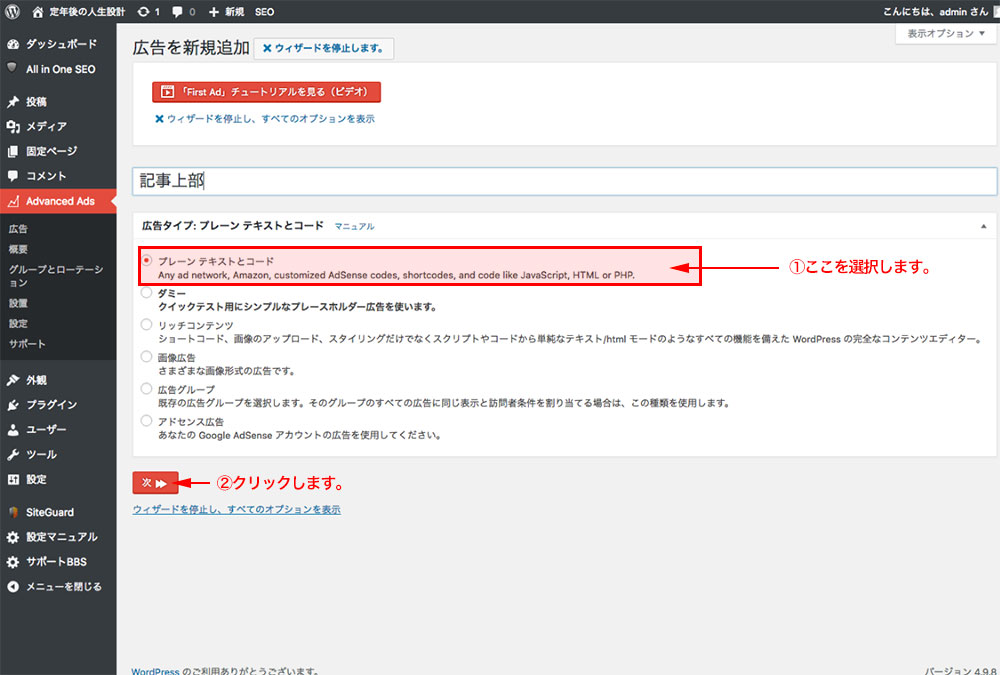
Task: Open the ダッシュボード dashboard icon
Action: point(13,44)
